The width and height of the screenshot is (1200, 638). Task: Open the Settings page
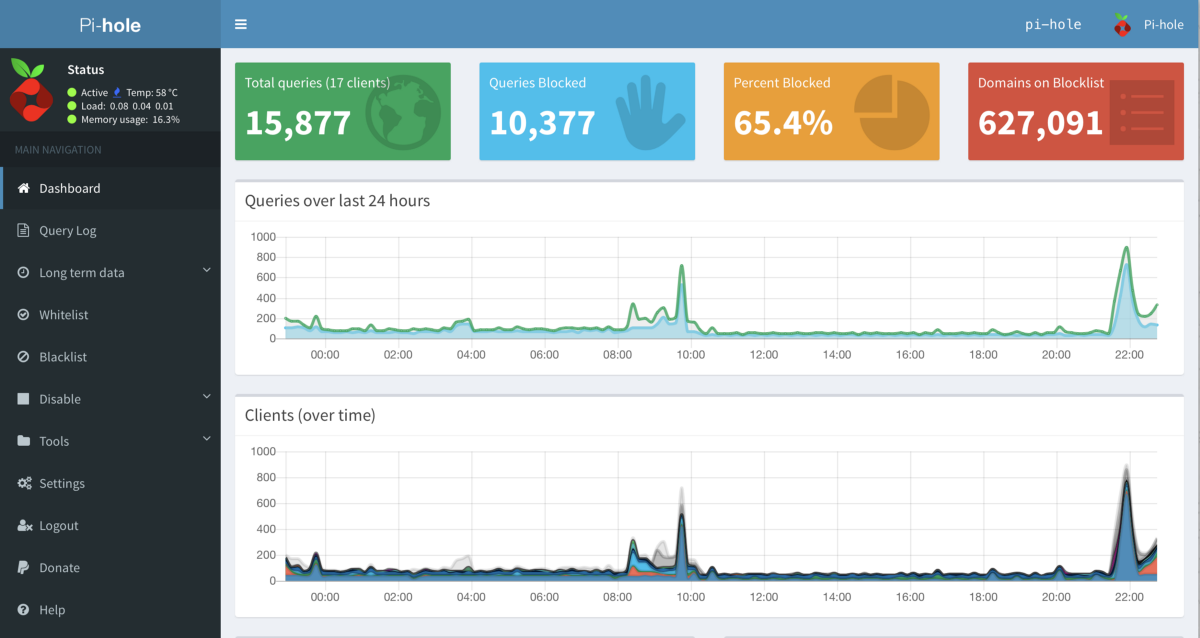[x=110, y=483]
